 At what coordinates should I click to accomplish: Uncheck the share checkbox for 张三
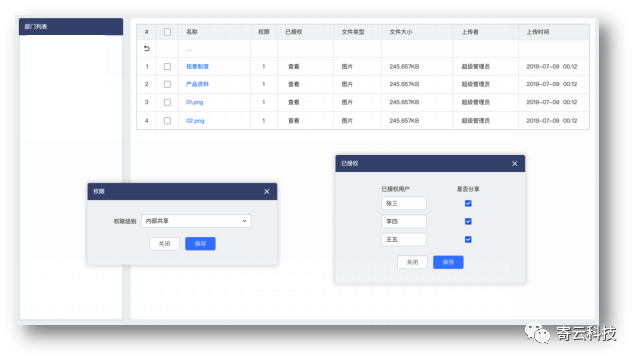468,203
